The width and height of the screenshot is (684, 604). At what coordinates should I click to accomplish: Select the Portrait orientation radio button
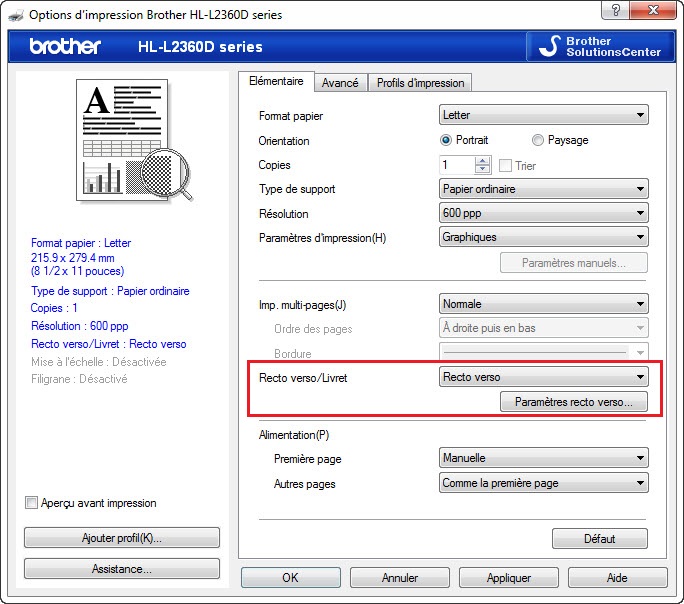point(446,141)
